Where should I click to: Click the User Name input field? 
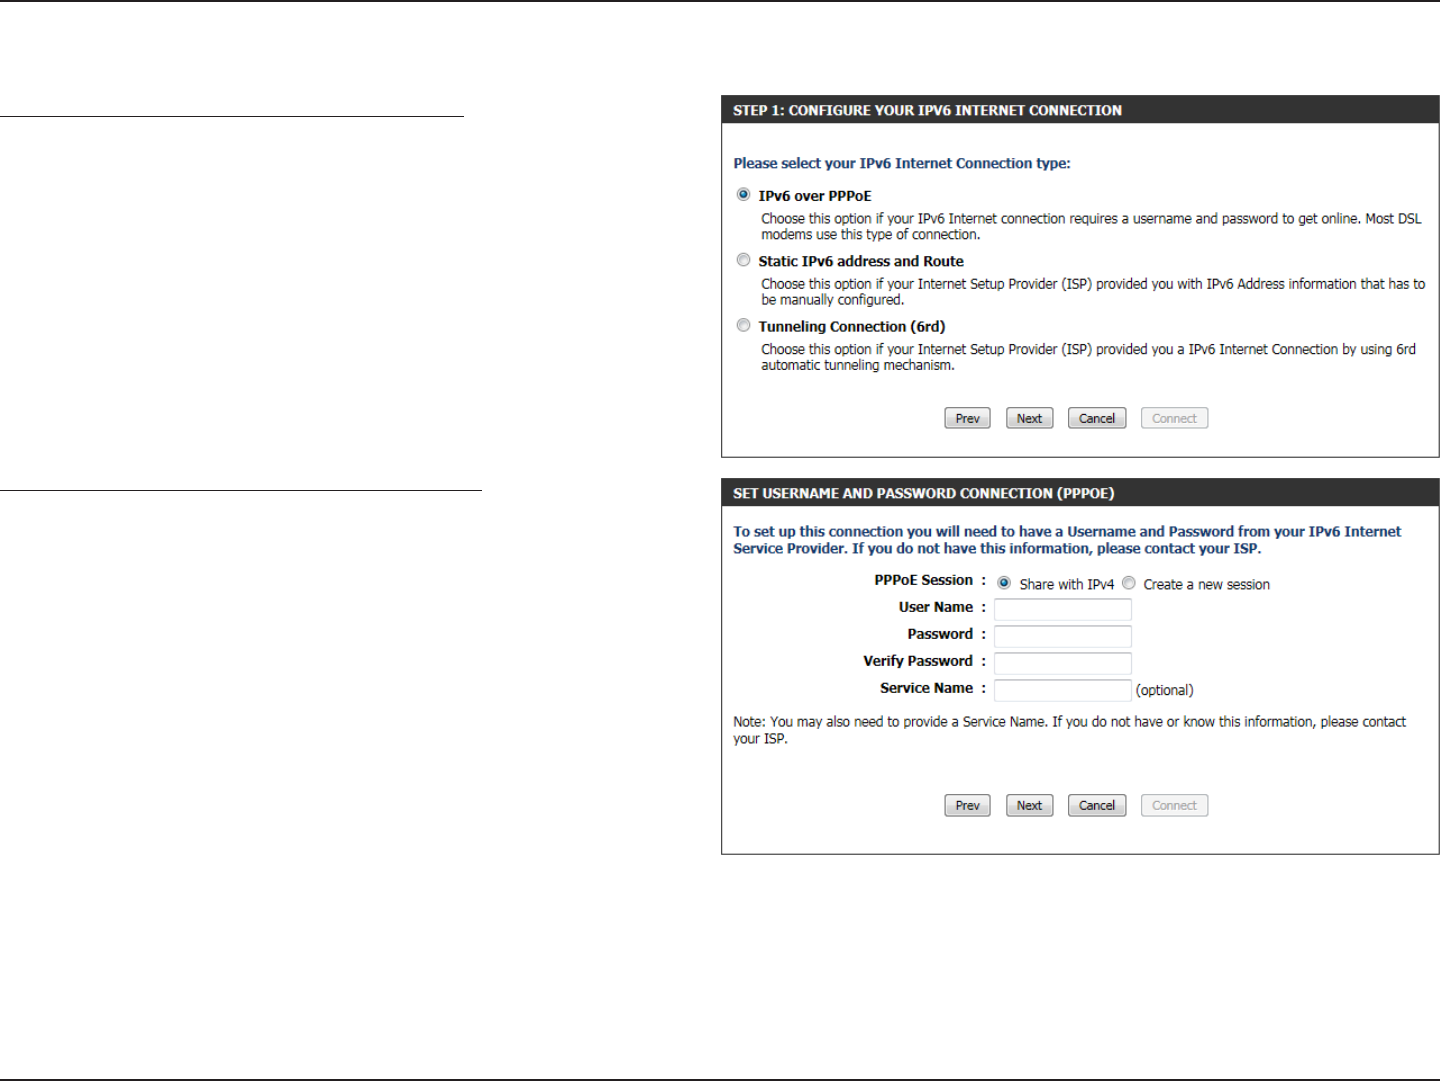pos(1063,610)
